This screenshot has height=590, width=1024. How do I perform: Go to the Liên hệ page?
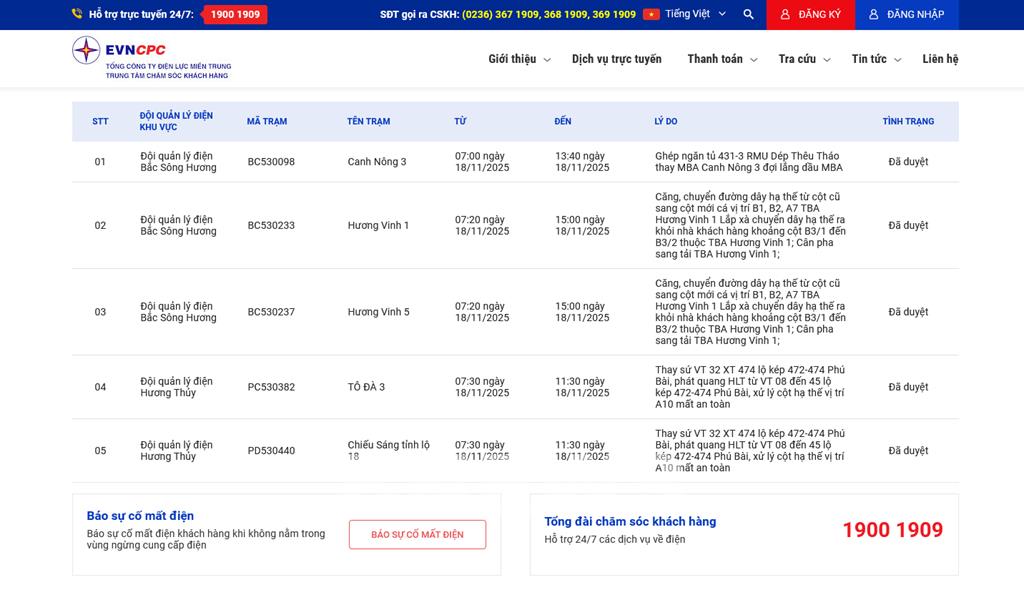tap(940, 59)
